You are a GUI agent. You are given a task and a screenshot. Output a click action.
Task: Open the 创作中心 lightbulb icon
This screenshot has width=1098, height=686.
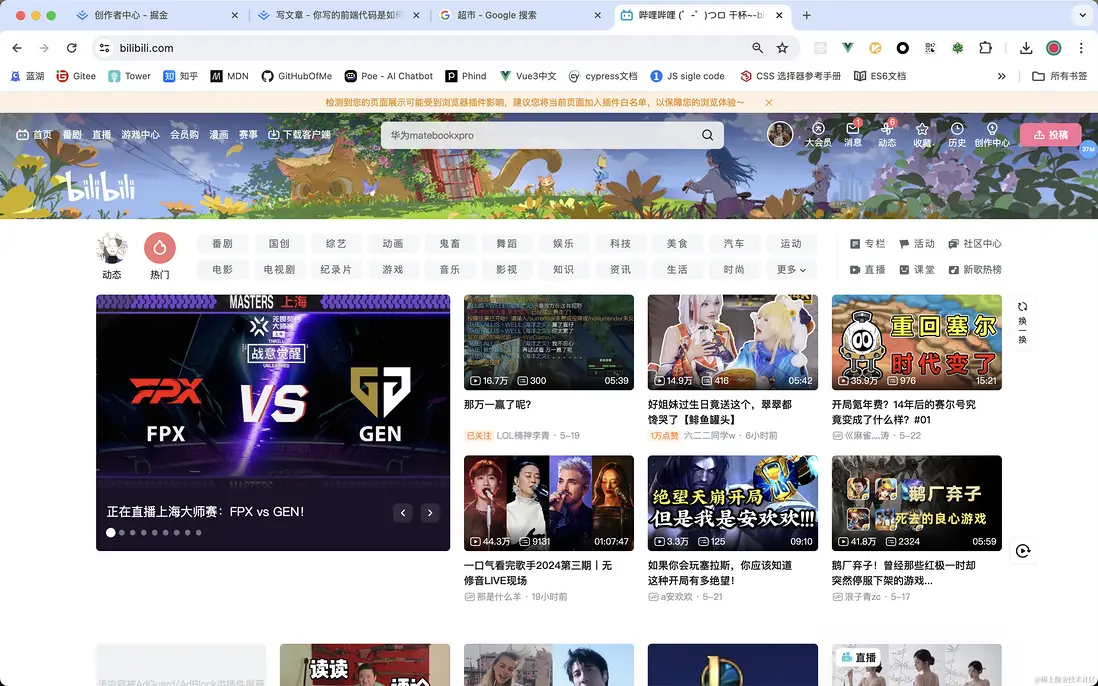tap(992, 134)
